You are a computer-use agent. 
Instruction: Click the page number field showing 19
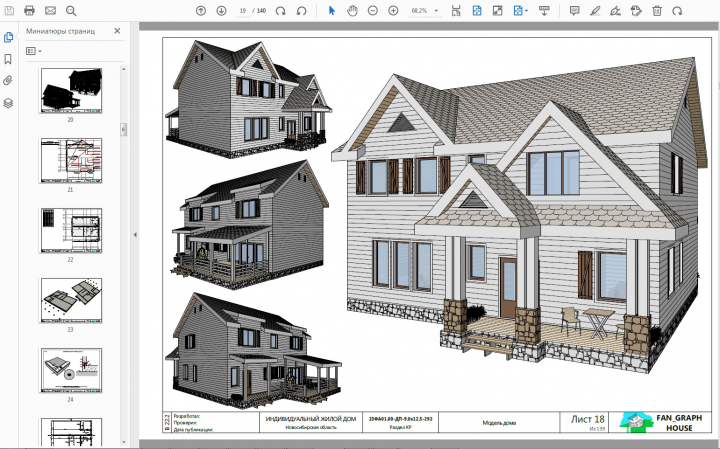242,11
